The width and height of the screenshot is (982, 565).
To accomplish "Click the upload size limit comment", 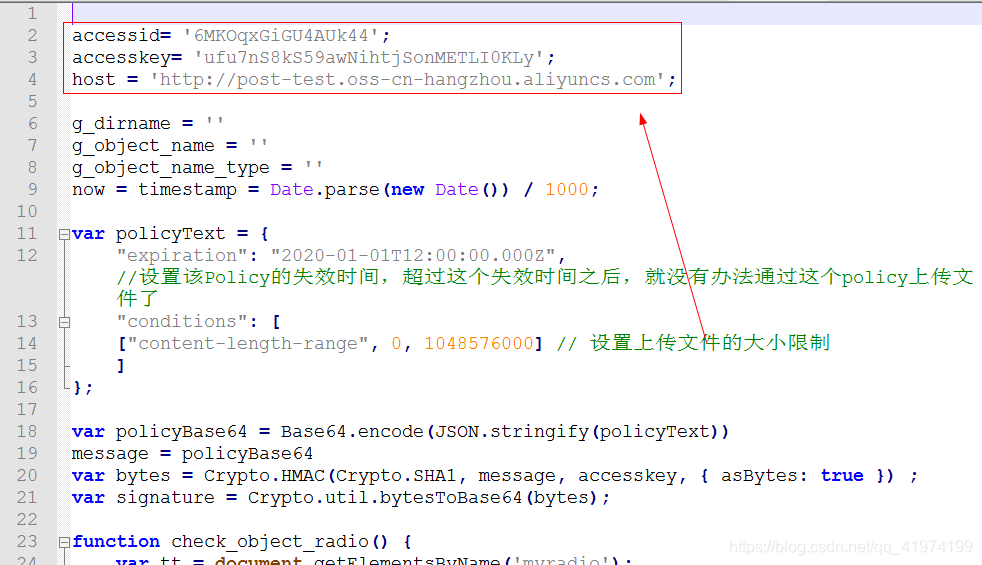I will 693,343.
